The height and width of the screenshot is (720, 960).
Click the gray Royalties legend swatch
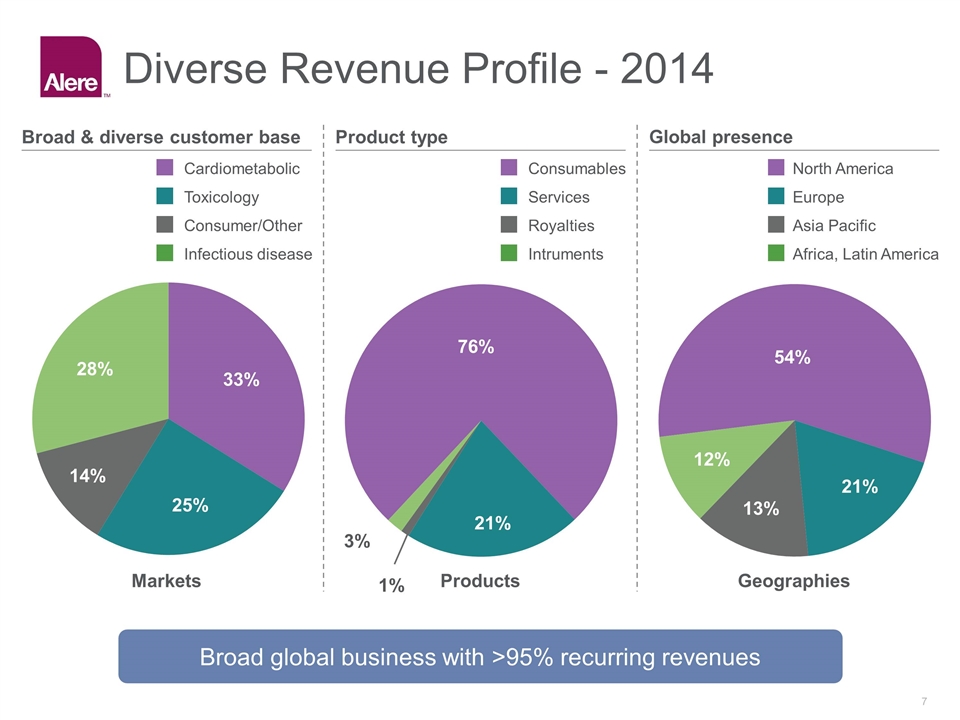tap(509, 226)
